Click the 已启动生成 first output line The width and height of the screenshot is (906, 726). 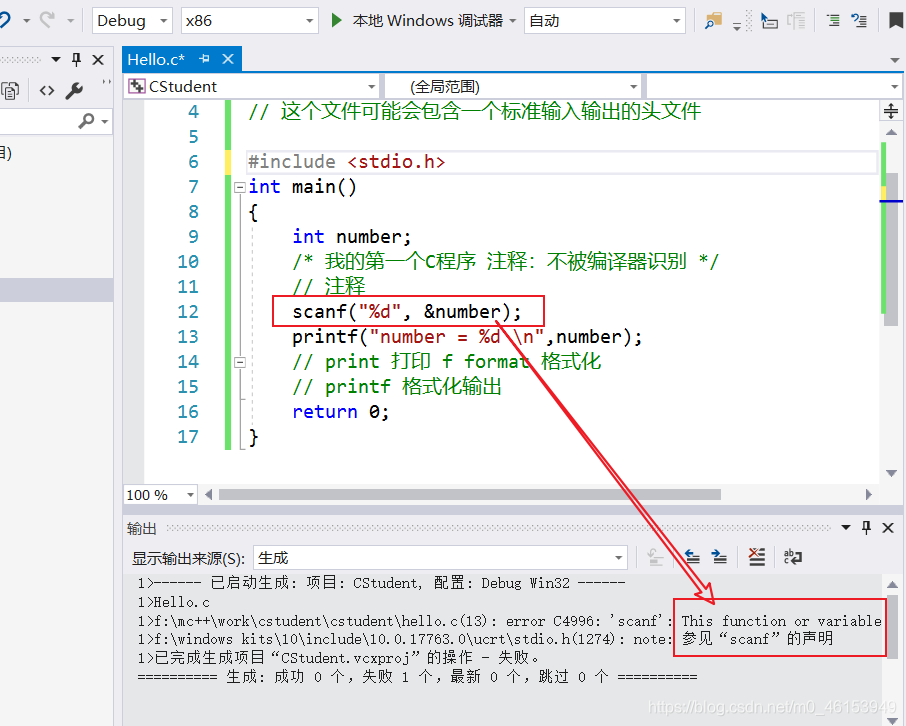pos(381,583)
